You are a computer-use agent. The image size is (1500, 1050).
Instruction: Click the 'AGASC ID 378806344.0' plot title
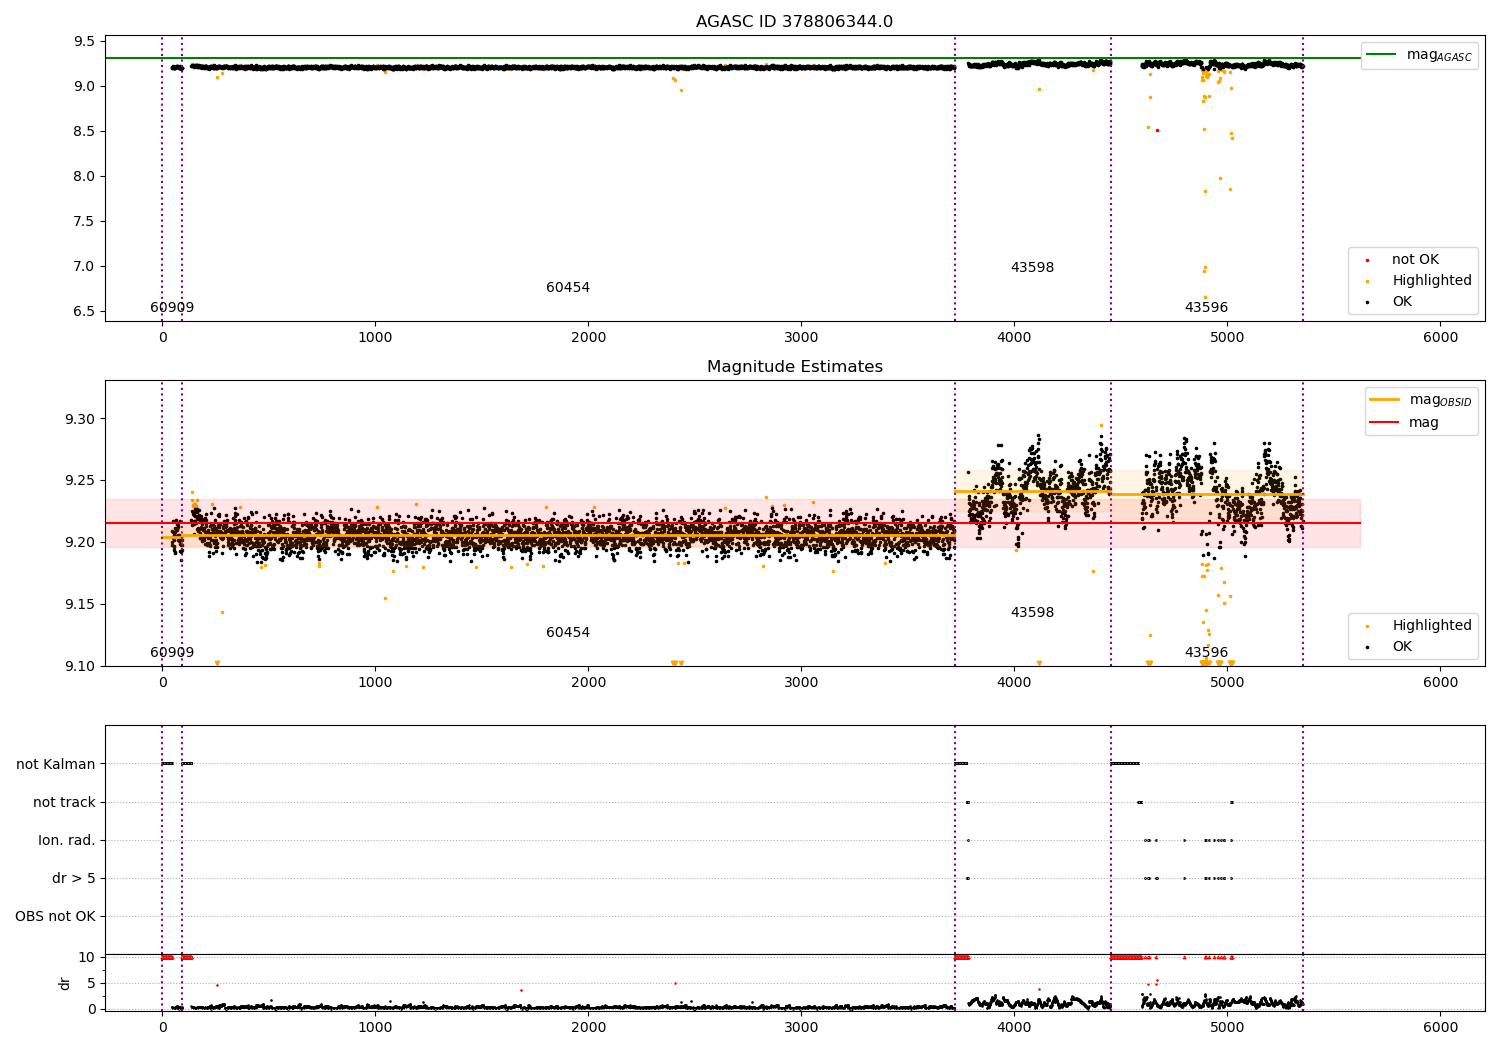(794, 22)
